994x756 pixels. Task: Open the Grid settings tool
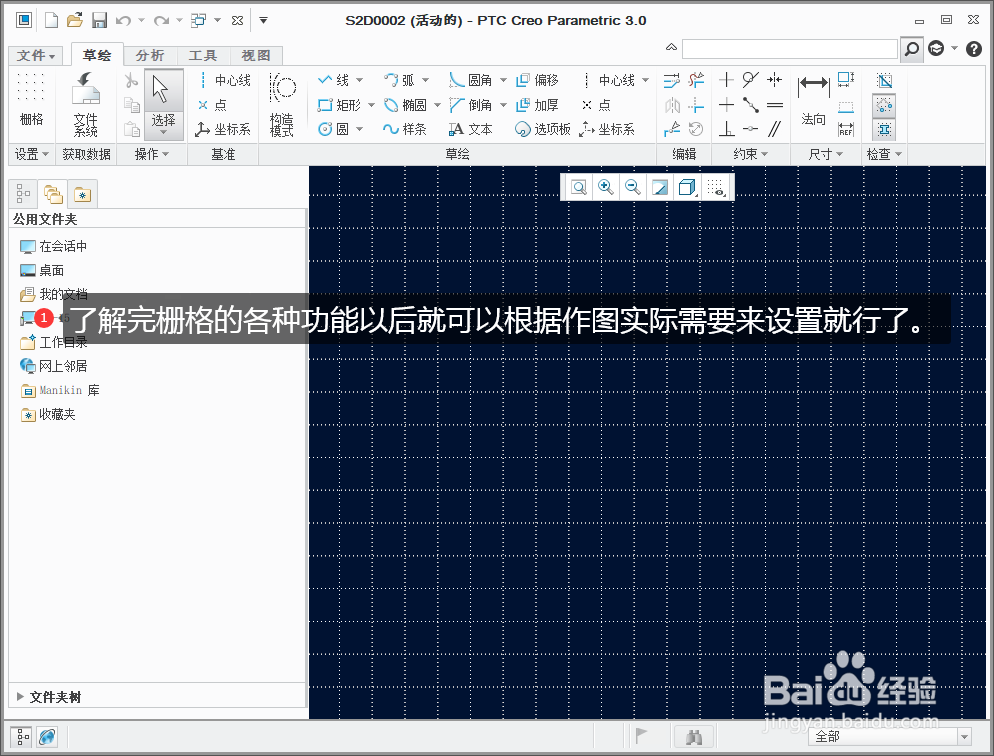31,101
